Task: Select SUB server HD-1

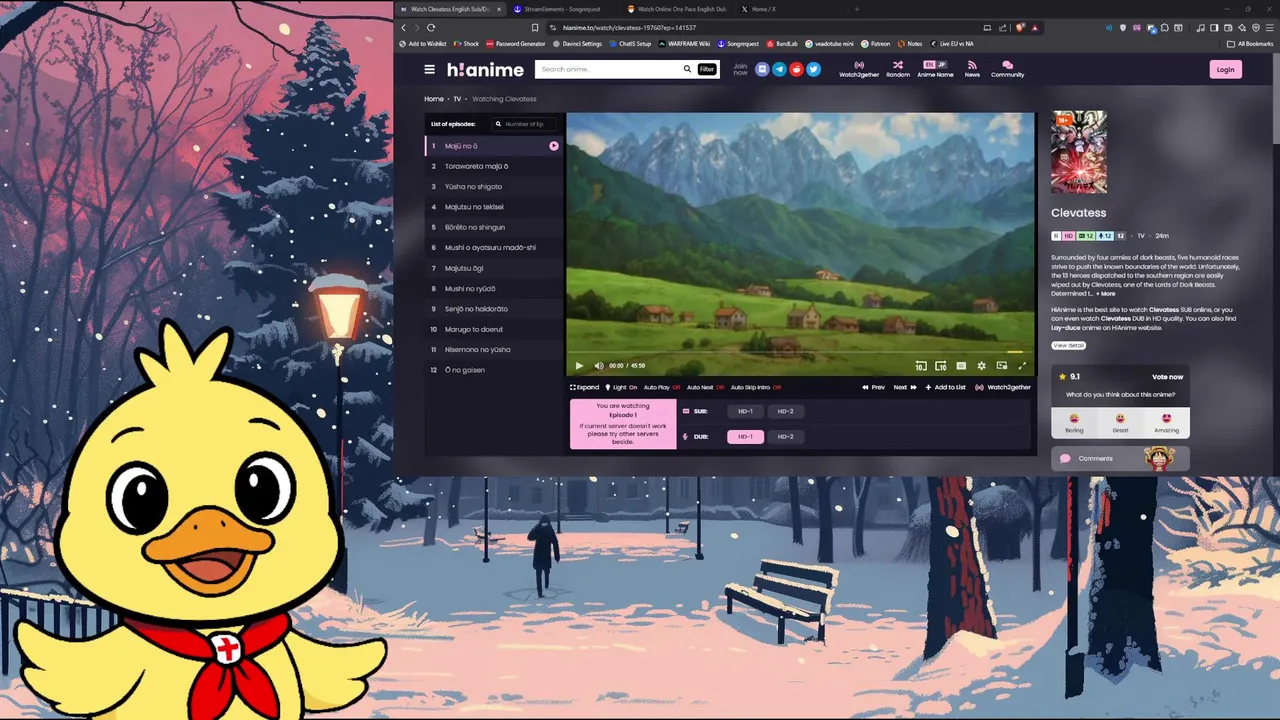Action: (x=745, y=411)
